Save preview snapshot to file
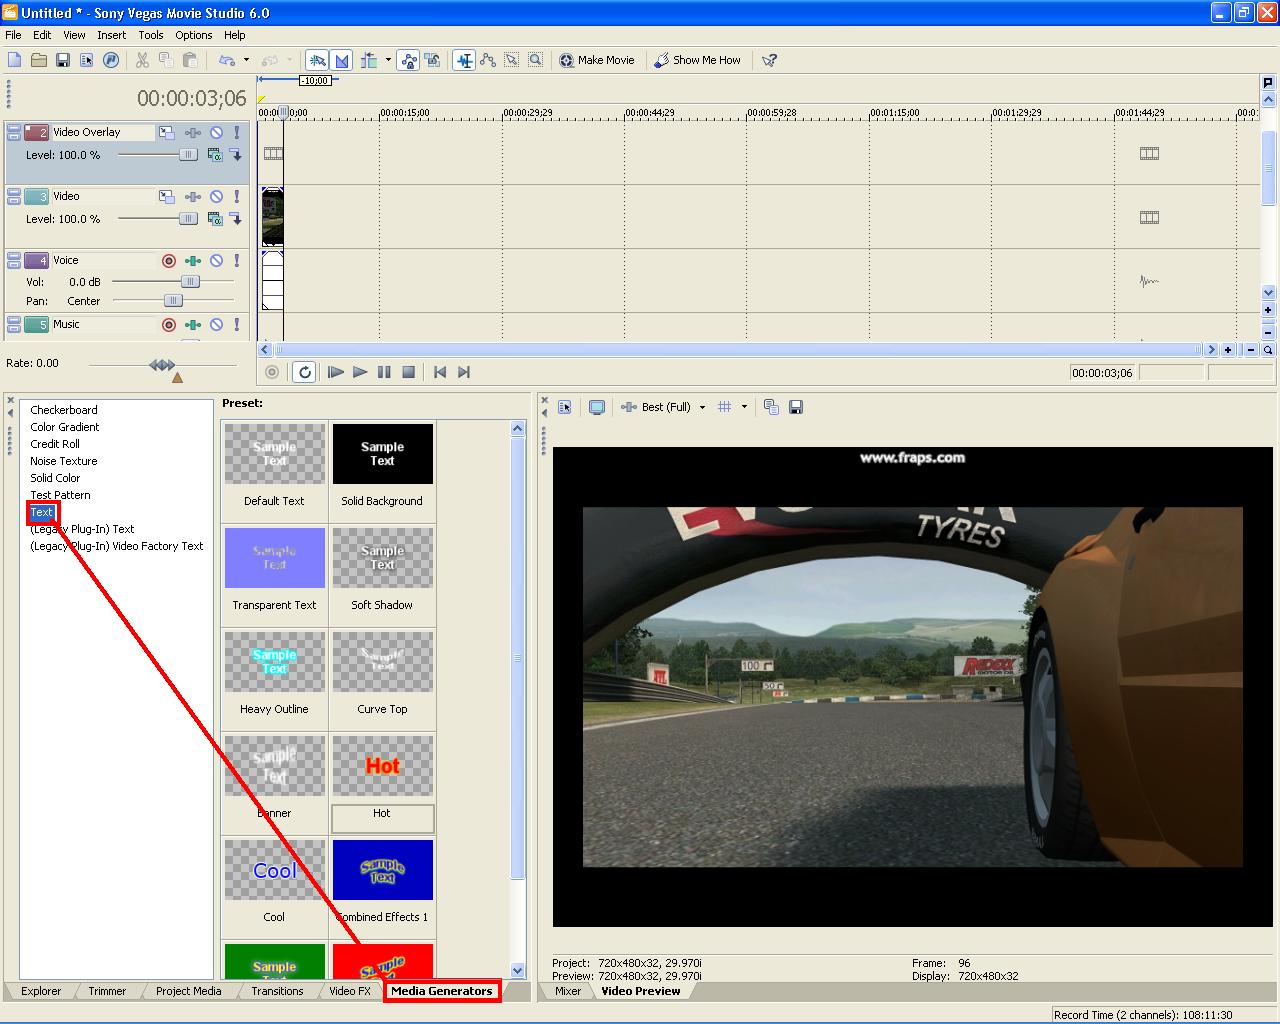 (796, 407)
